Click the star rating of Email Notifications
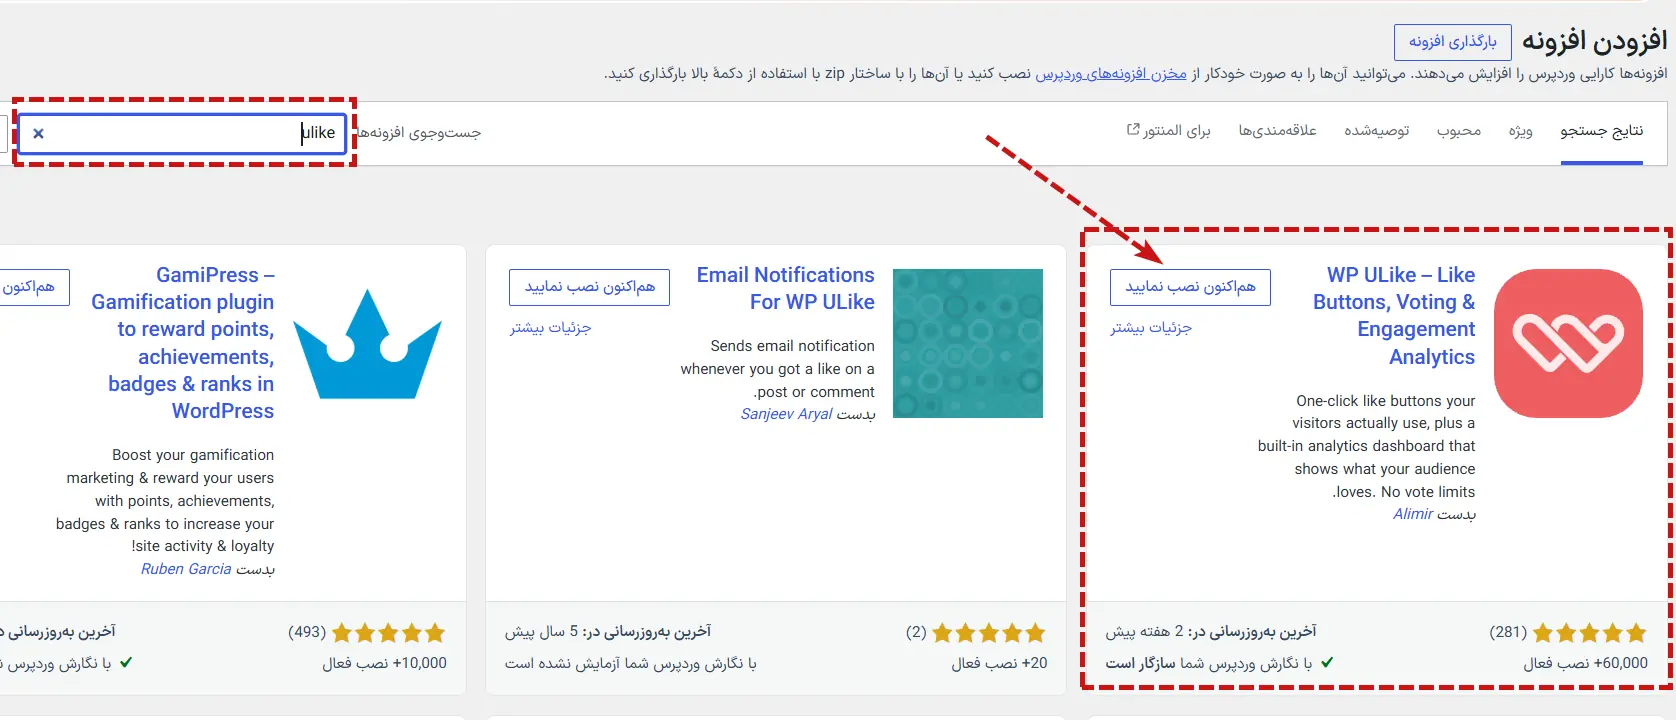 (x=989, y=633)
